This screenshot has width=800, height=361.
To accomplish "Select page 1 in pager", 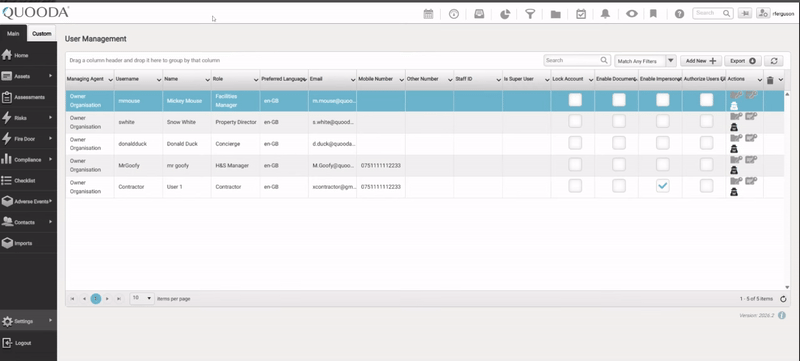I will (x=95, y=299).
